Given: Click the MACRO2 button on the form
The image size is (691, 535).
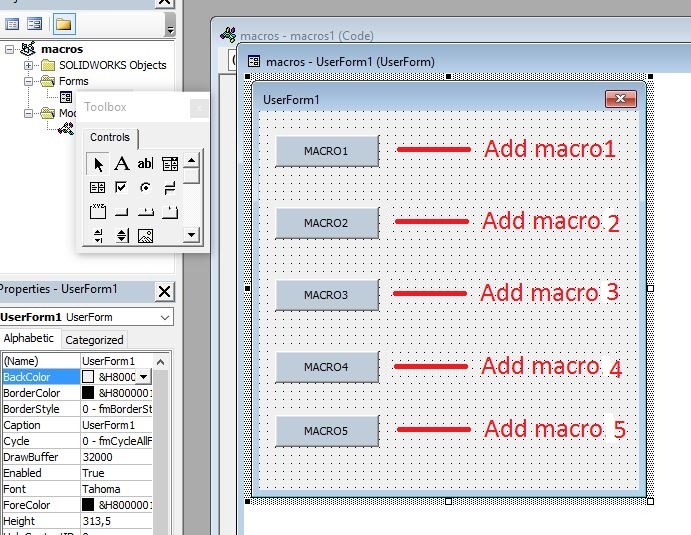Looking at the screenshot, I should pos(327,223).
